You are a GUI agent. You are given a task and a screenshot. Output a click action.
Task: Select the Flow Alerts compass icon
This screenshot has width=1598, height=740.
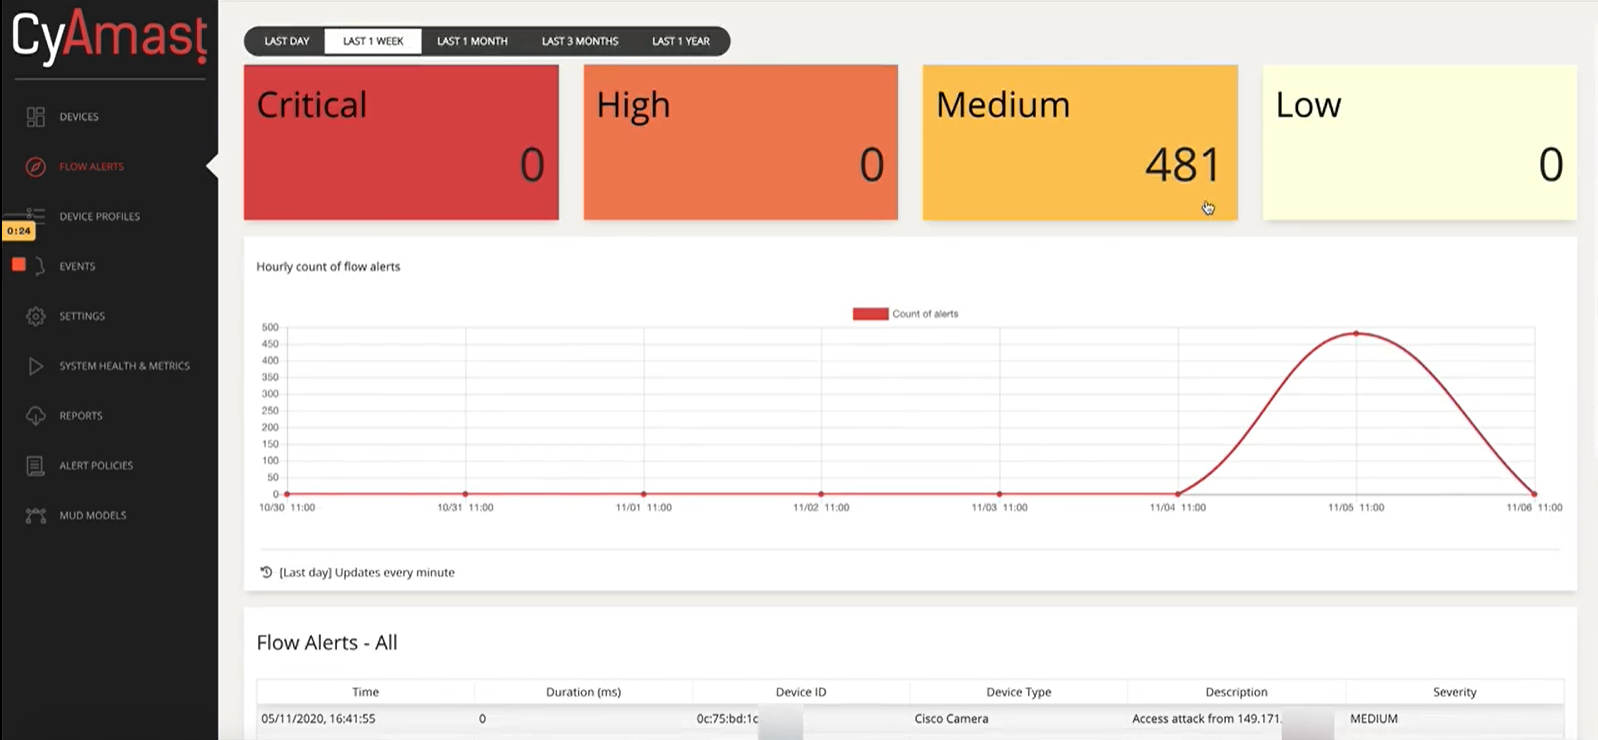[x=36, y=167]
